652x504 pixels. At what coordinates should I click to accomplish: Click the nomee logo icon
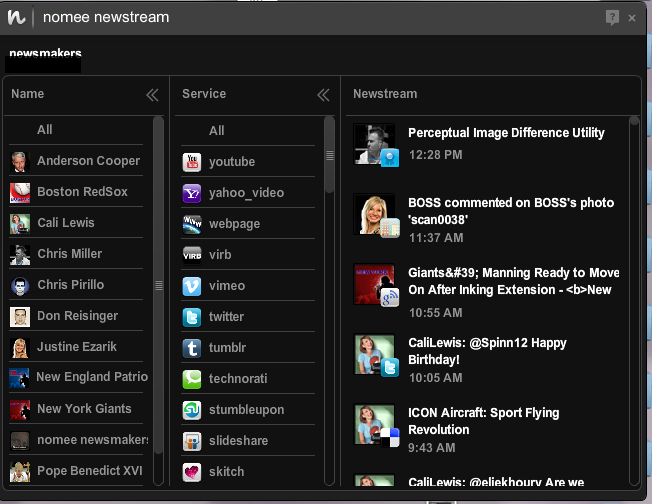tap(17, 18)
